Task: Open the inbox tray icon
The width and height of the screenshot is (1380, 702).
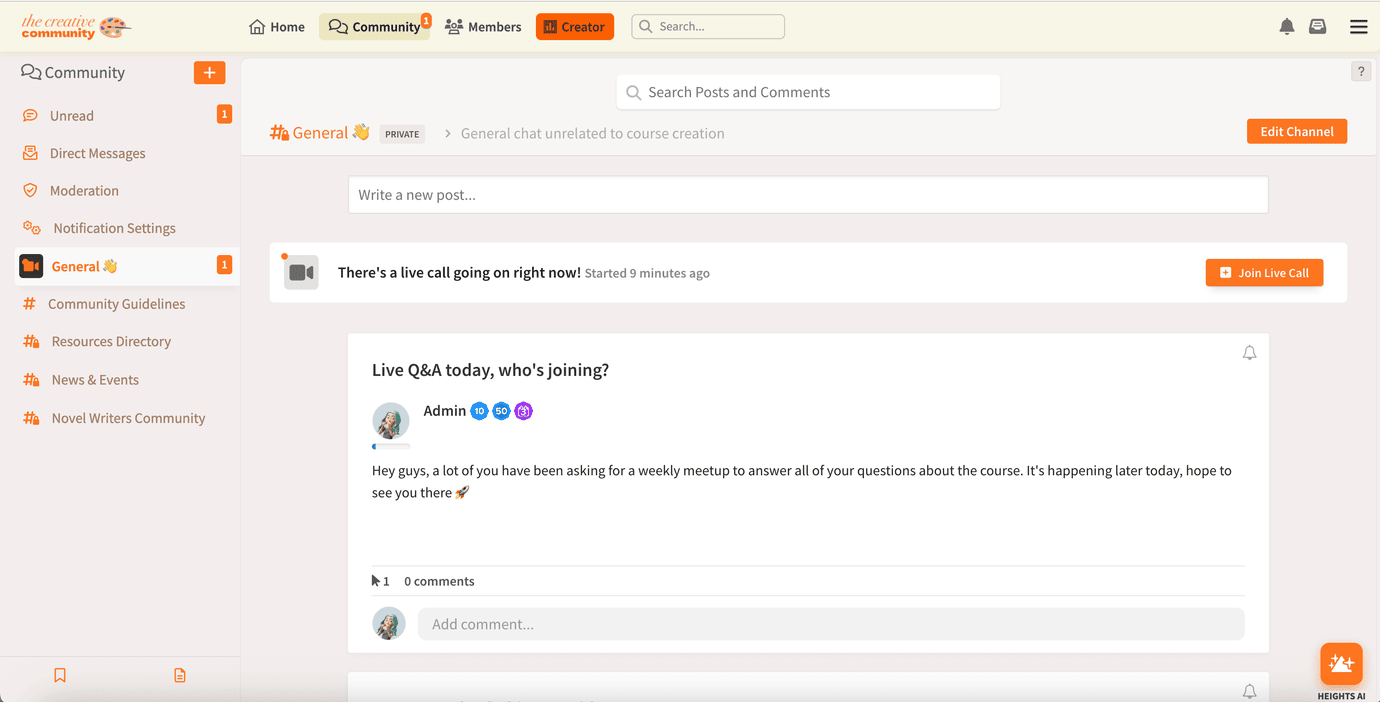Action: click(1318, 27)
